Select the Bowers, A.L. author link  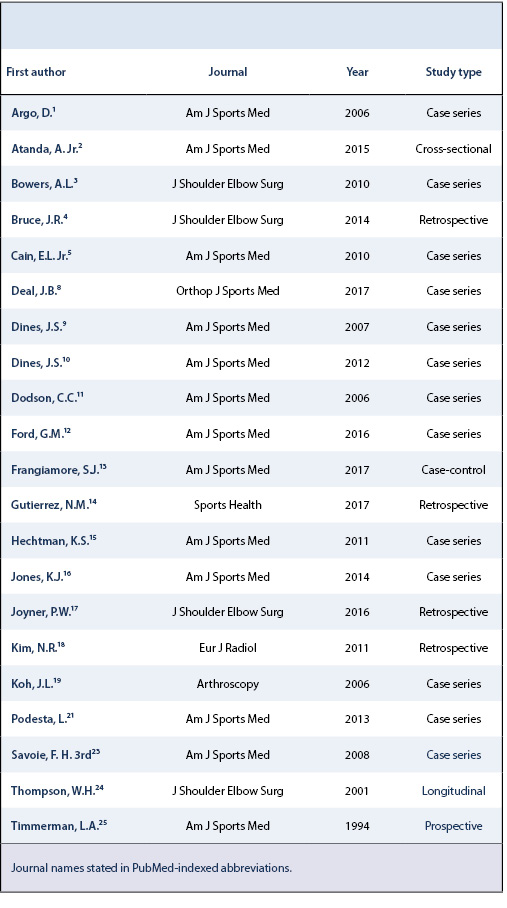click(44, 184)
